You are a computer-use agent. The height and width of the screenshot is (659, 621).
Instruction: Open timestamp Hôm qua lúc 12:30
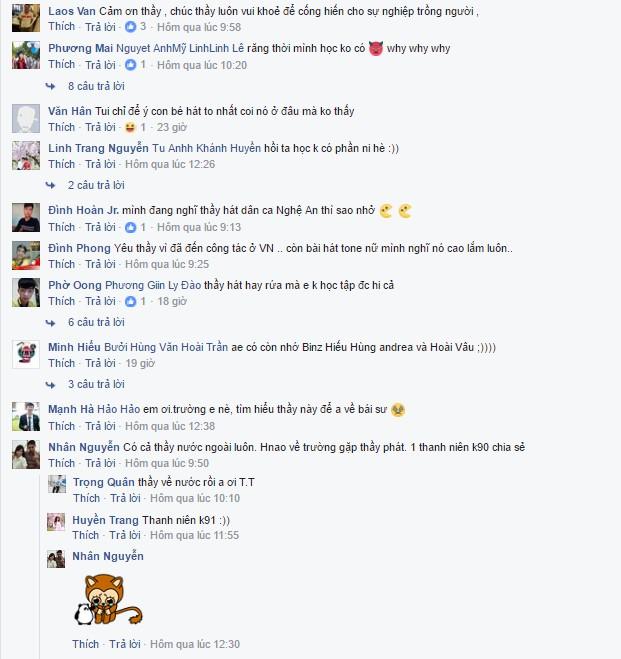tap(195, 644)
